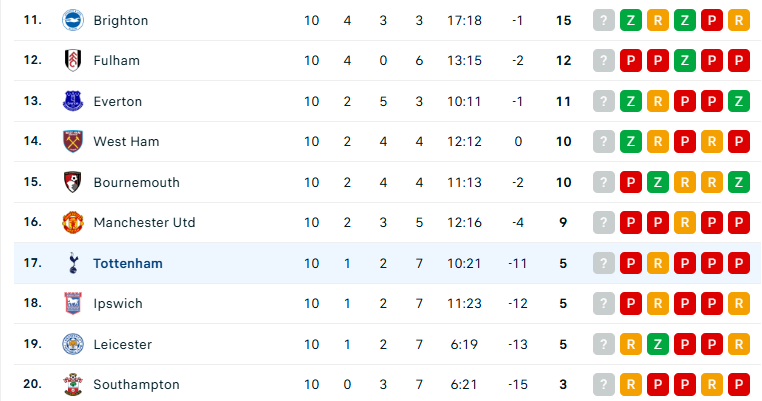The image size is (762, 401).
Task: Open the Bournemouth team page
Action: tap(137, 182)
